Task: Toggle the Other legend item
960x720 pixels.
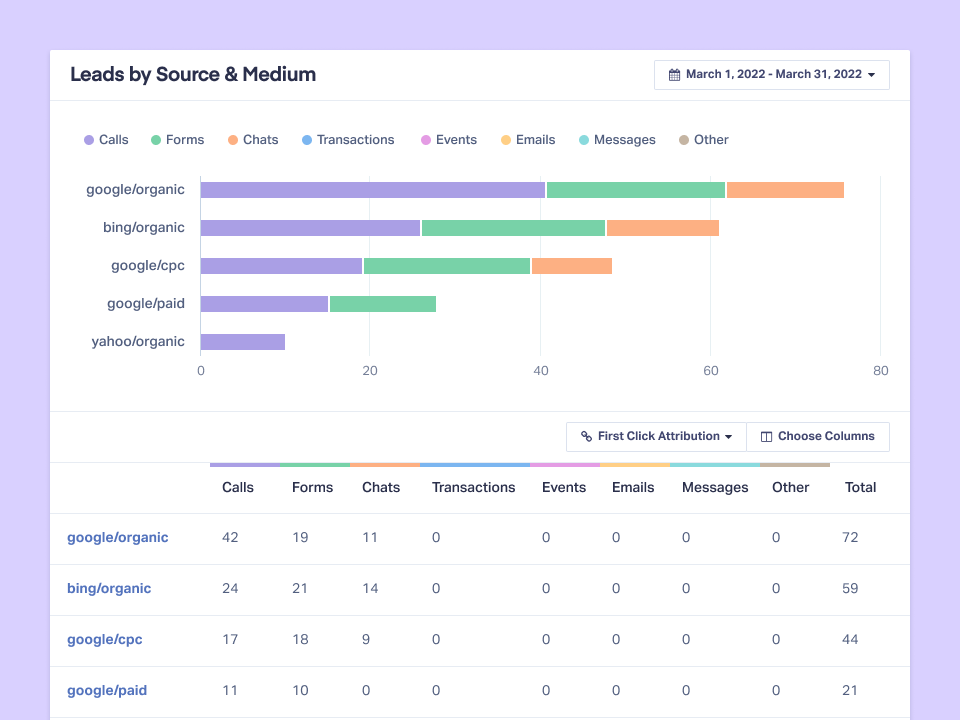Action: pos(703,139)
